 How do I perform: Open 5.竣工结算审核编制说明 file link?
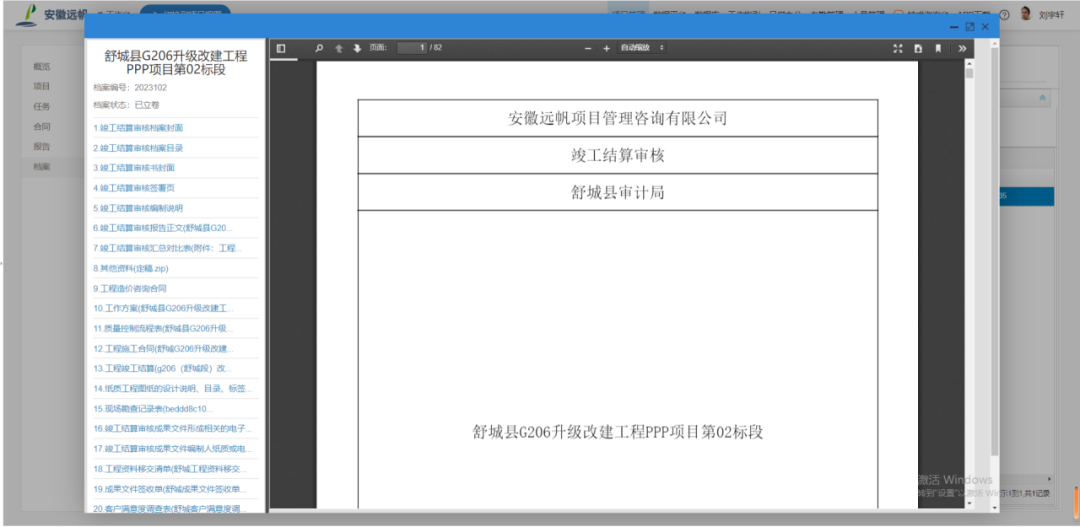pos(138,208)
